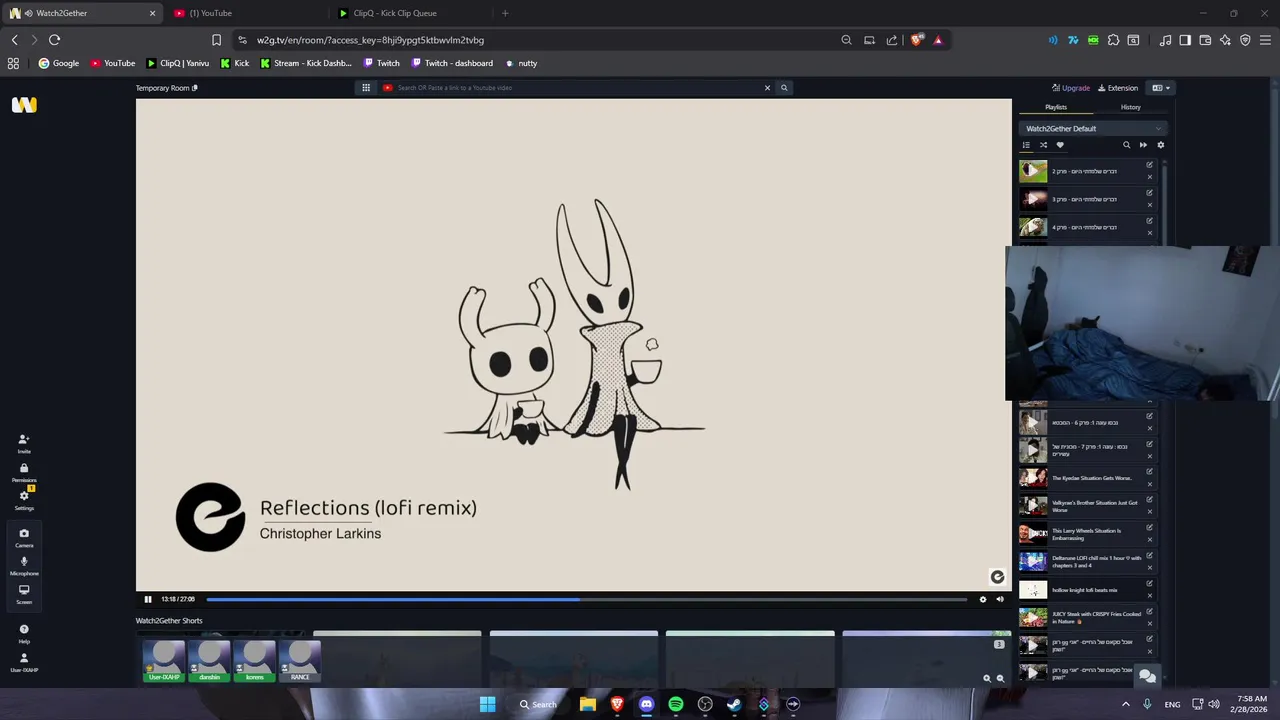Open the Help question mark icon
The height and width of the screenshot is (720, 1280).
(24, 634)
